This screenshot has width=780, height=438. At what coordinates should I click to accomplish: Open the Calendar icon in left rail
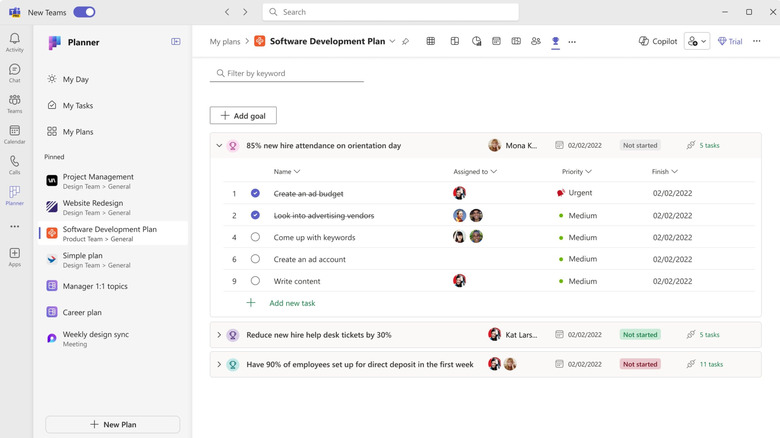14,134
